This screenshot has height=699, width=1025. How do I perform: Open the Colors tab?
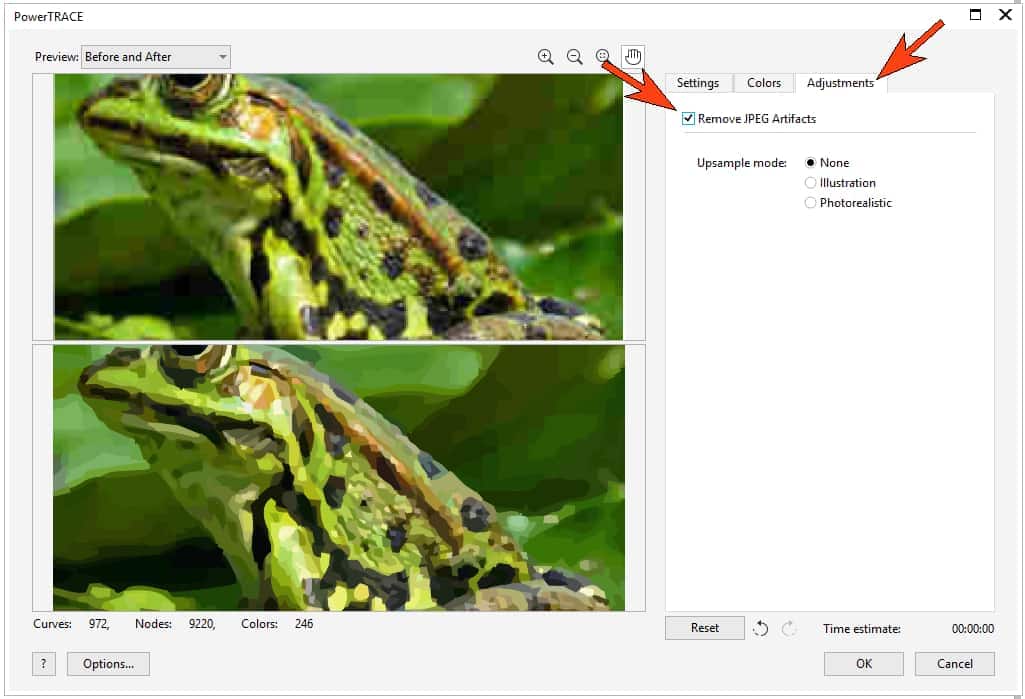(763, 82)
